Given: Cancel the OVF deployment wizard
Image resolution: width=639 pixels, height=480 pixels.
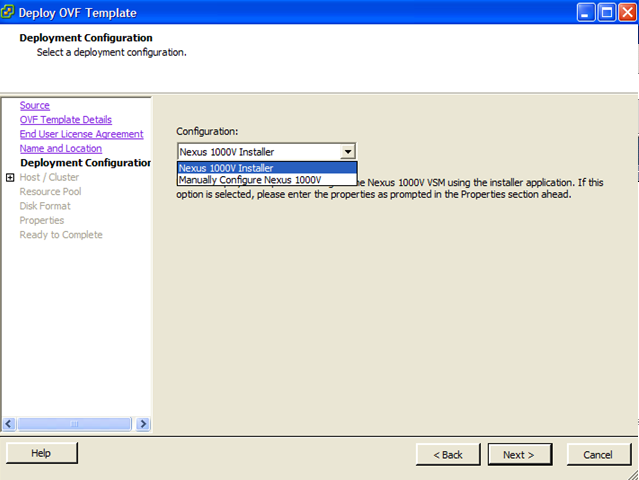Looking at the screenshot, I should coord(598,455).
